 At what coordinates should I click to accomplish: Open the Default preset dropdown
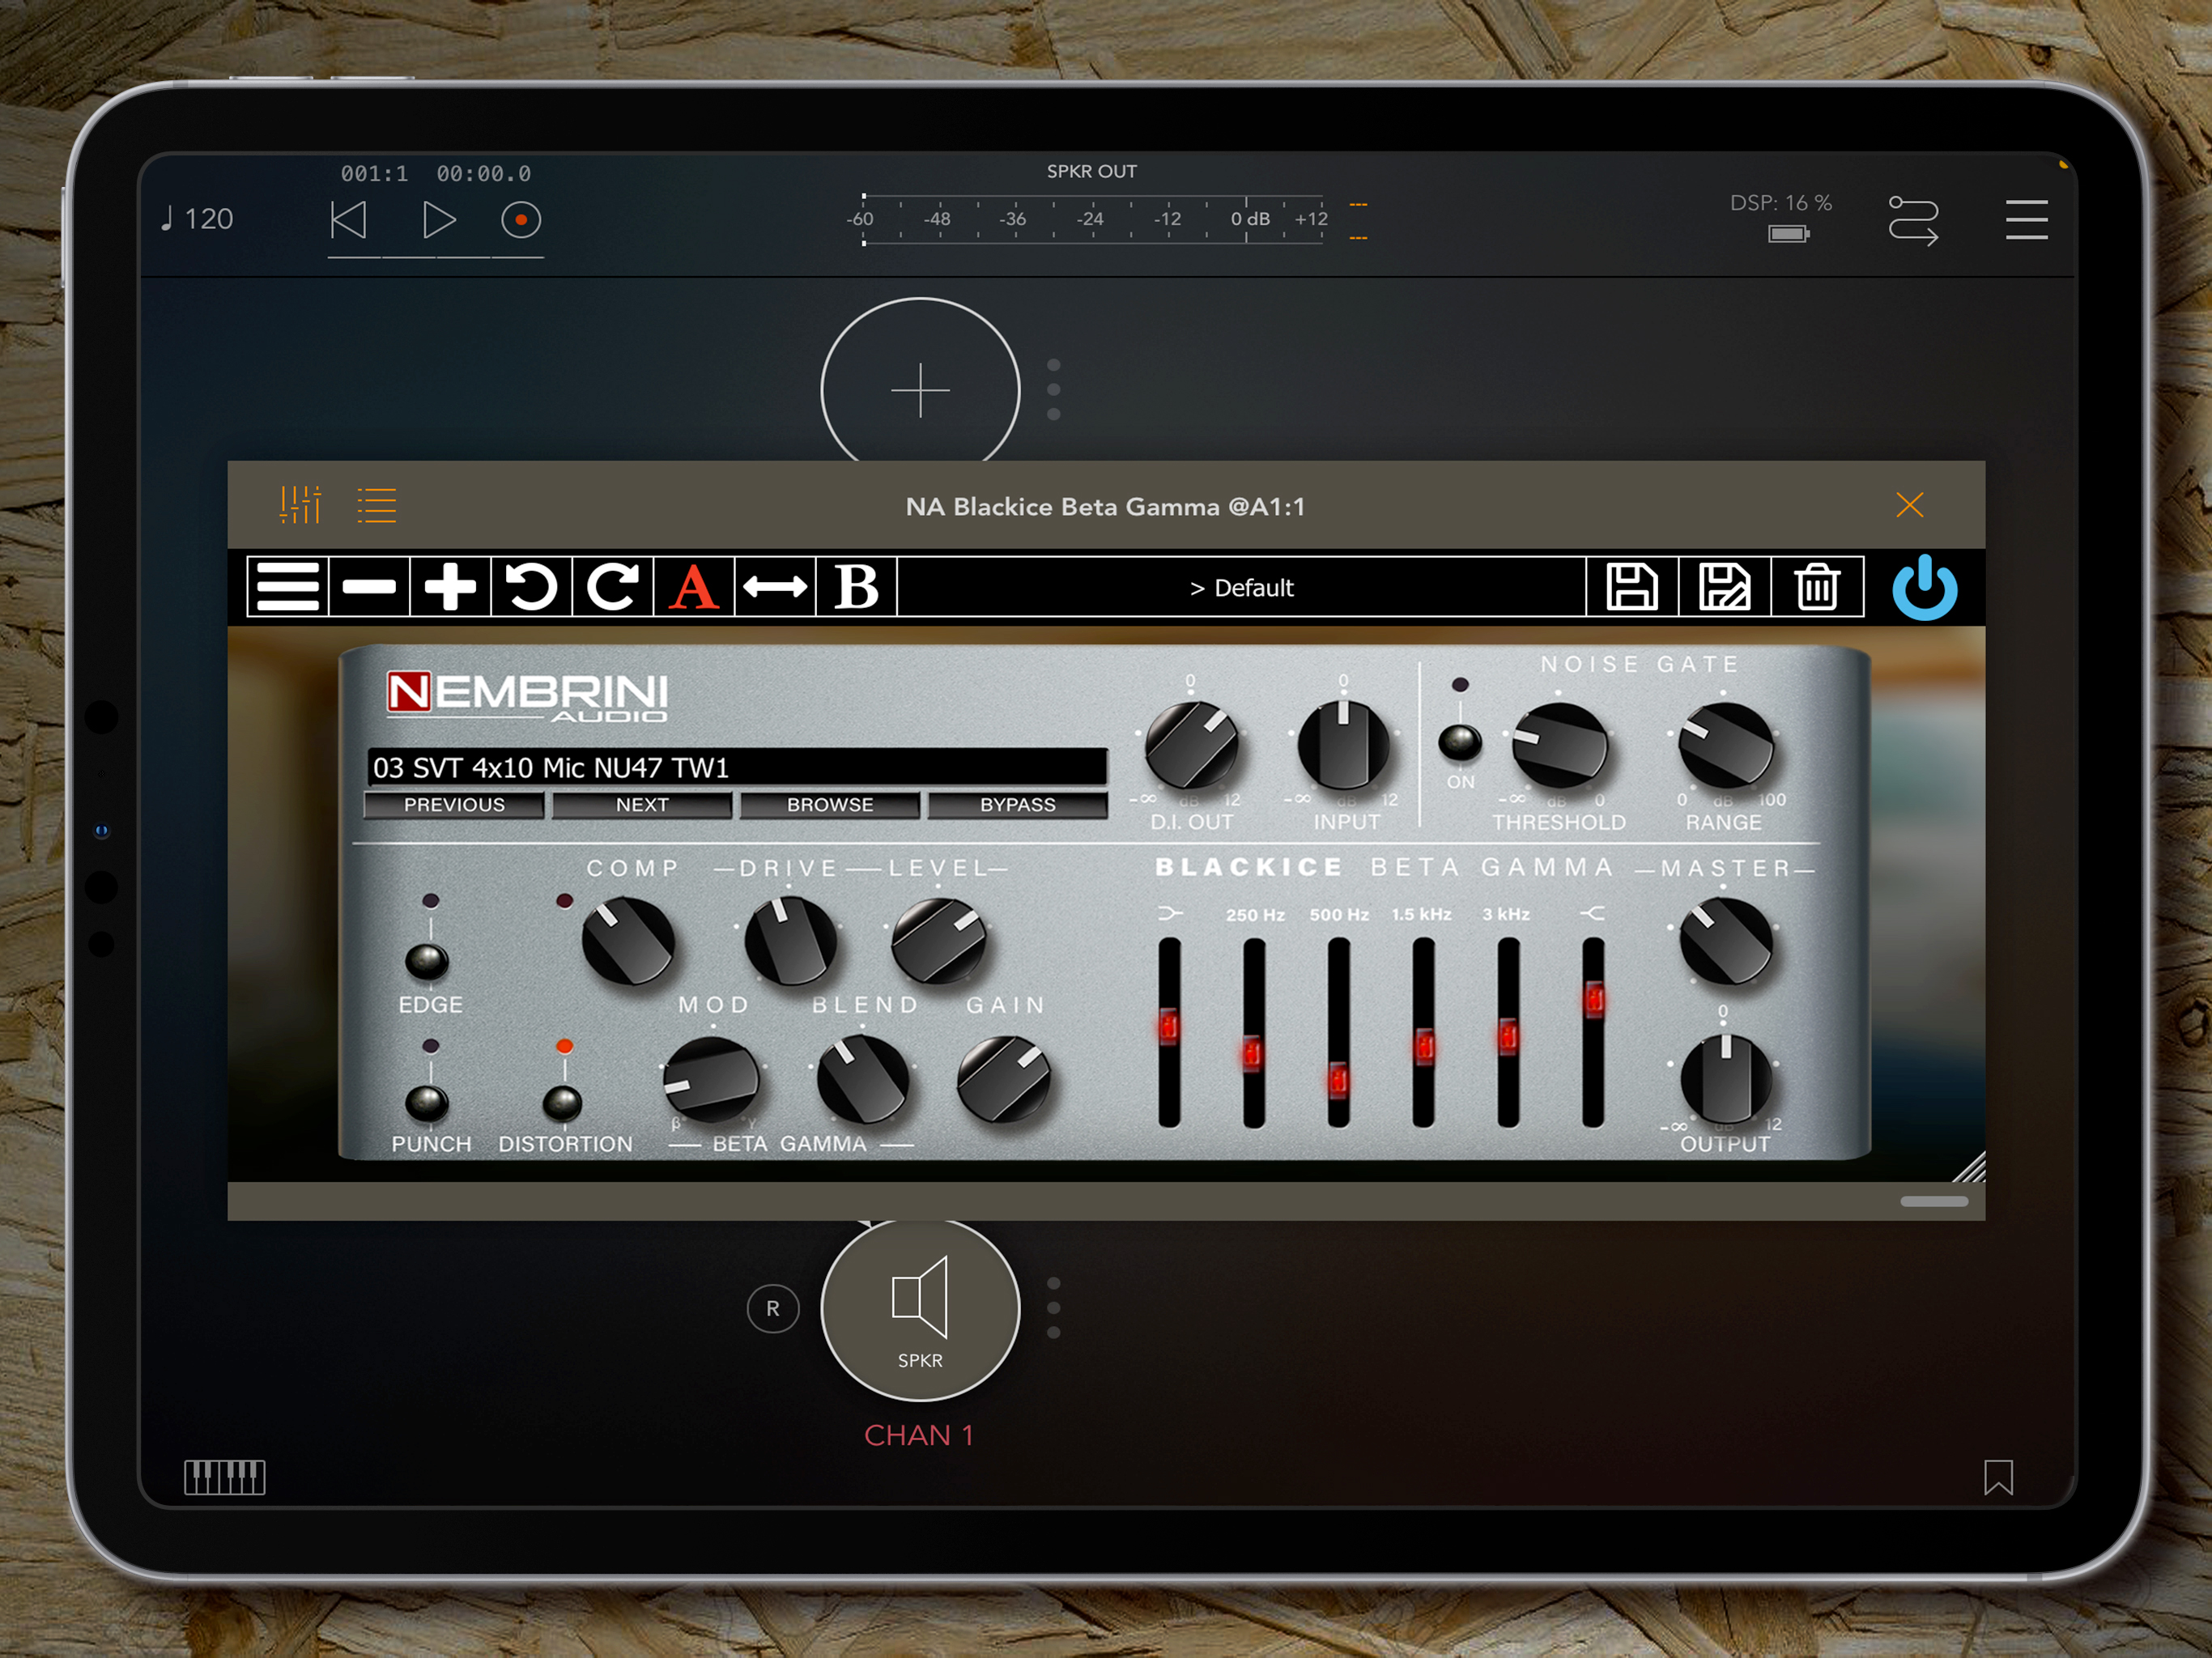[1241, 588]
